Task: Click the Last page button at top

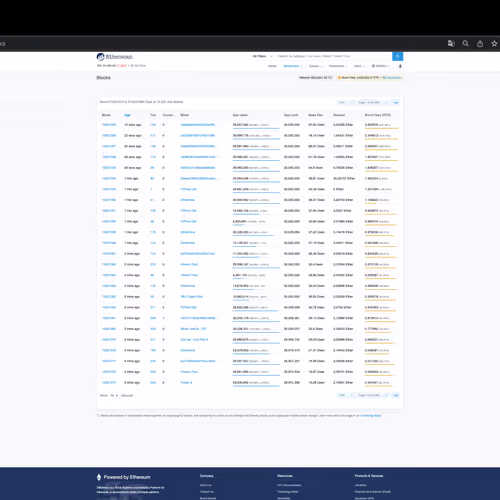Action: pyautogui.click(x=396, y=102)
